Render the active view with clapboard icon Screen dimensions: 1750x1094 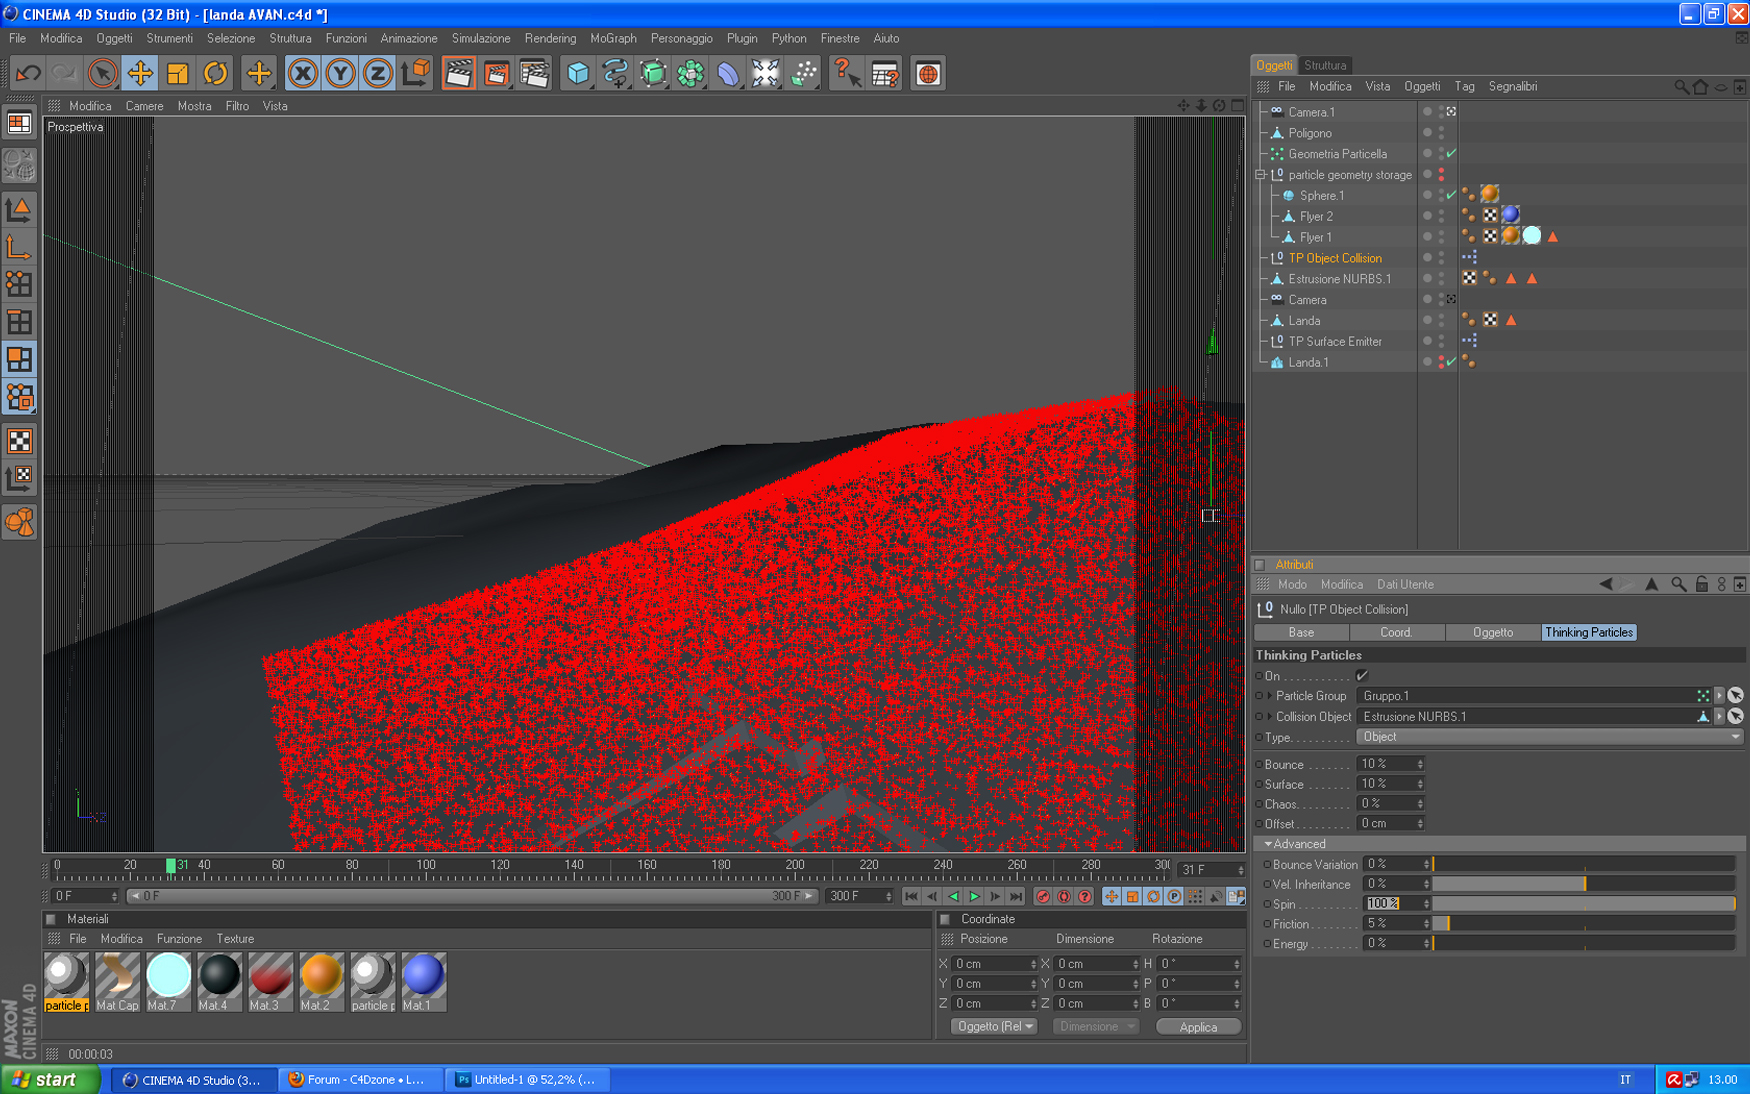458,73
